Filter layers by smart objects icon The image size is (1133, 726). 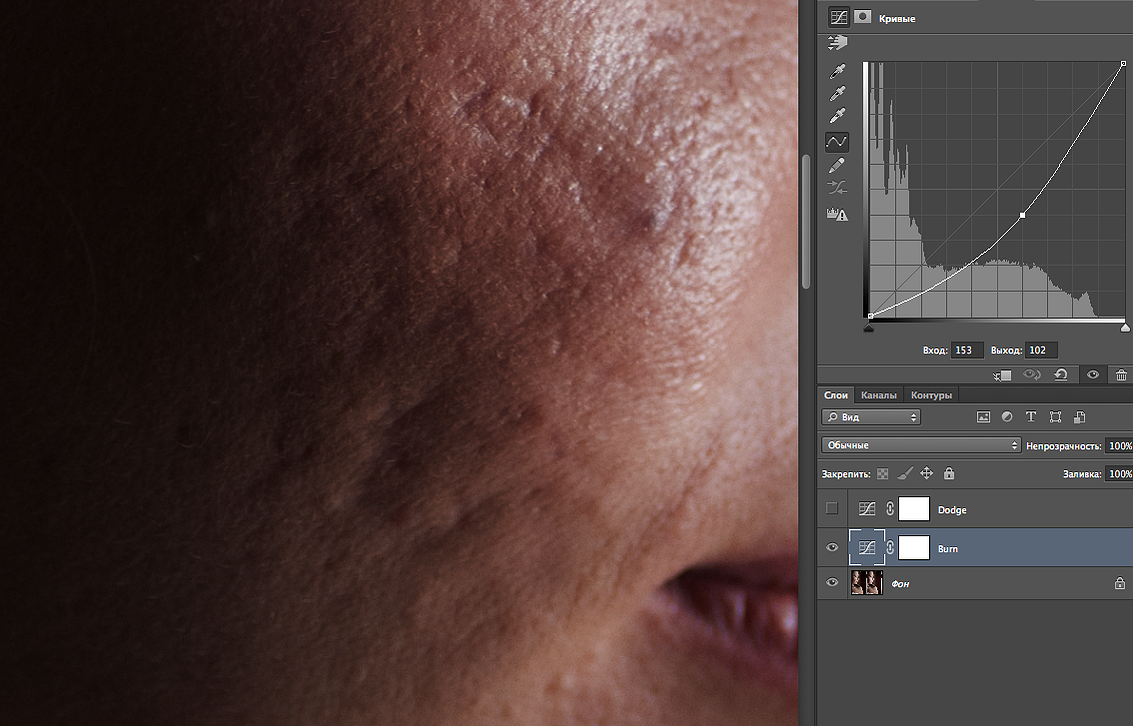click(x=1080, y=417)
